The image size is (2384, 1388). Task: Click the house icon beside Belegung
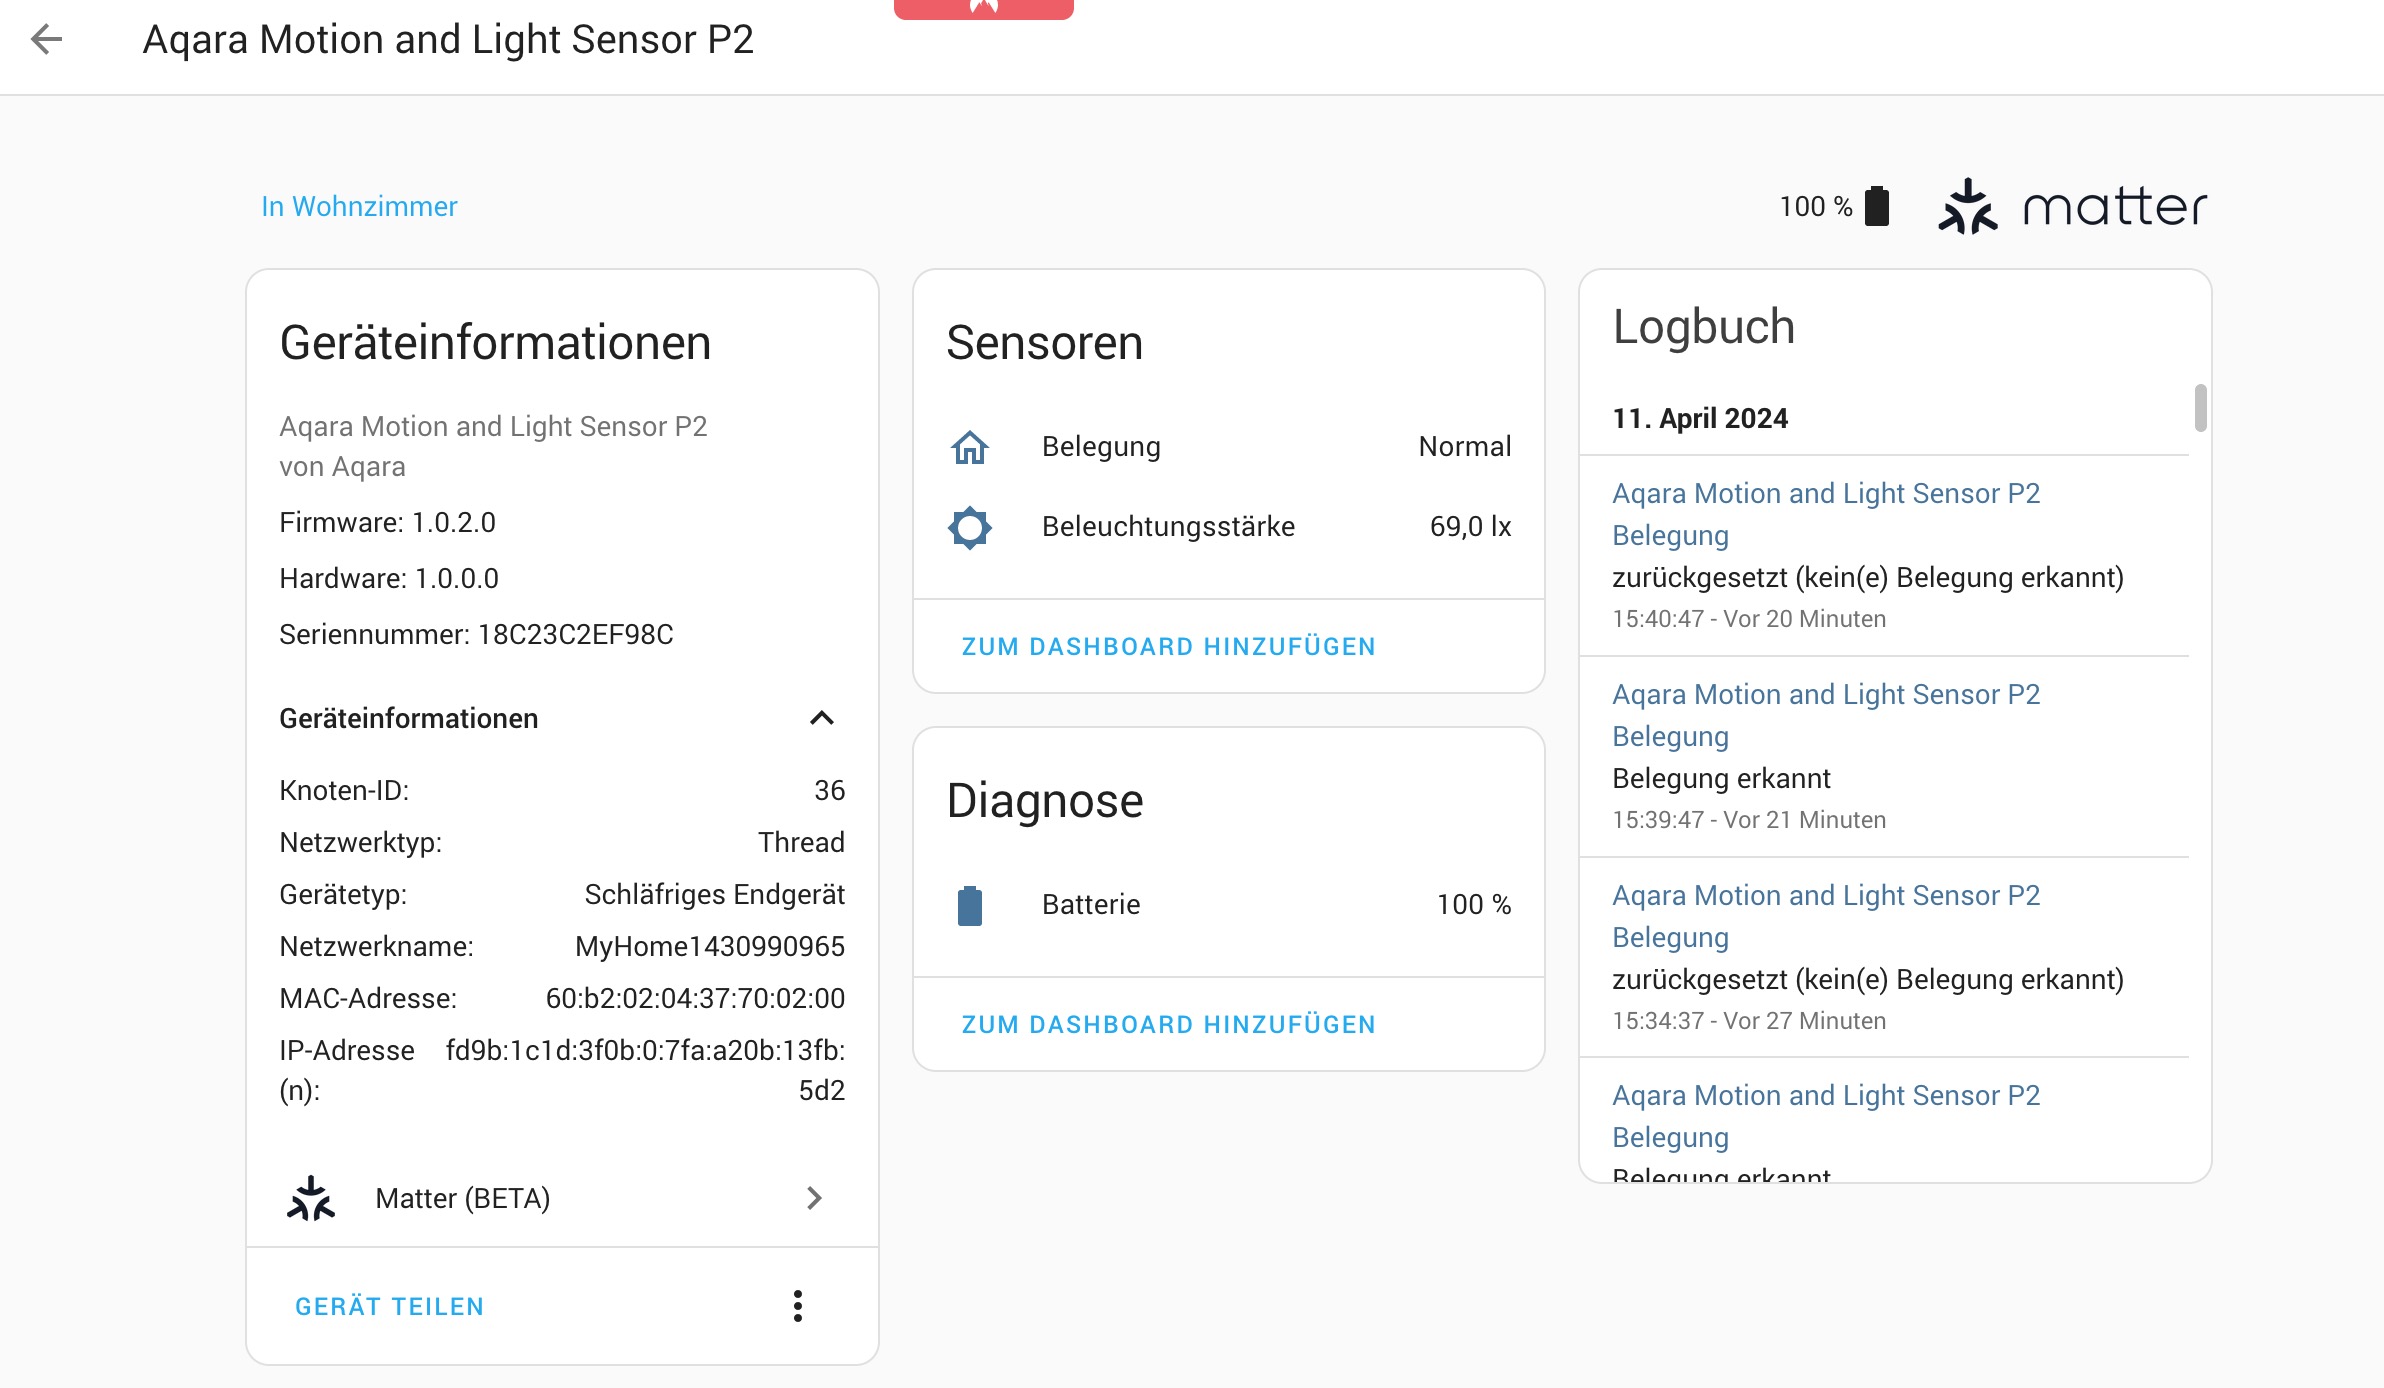click(969, 447)
